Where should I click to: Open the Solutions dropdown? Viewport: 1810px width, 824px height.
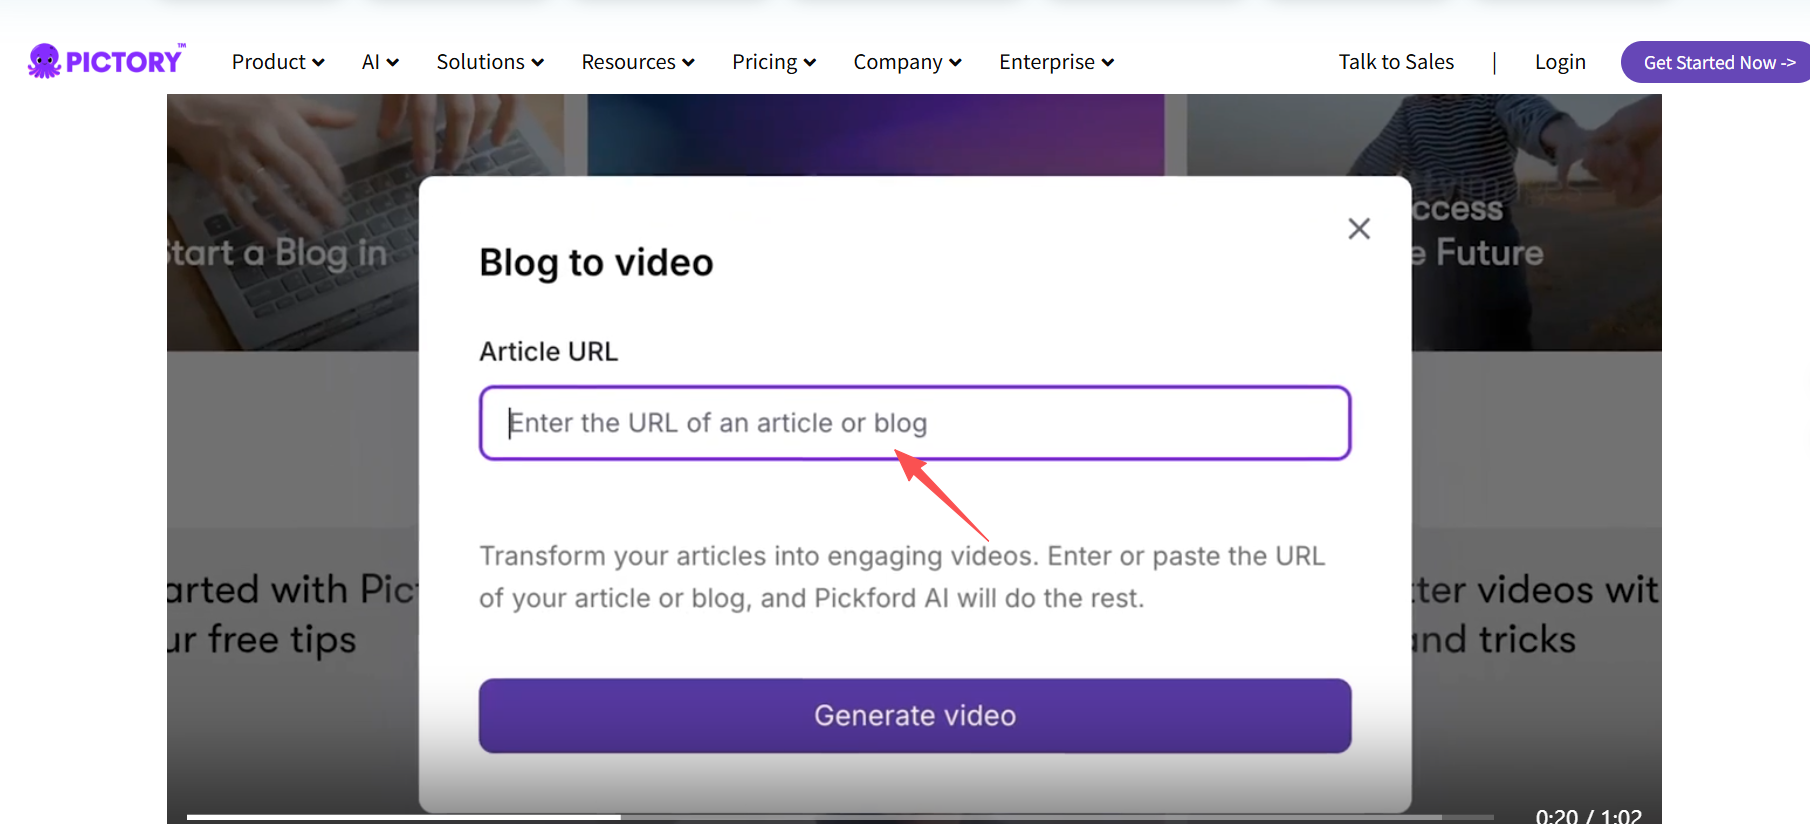[490, 62]
